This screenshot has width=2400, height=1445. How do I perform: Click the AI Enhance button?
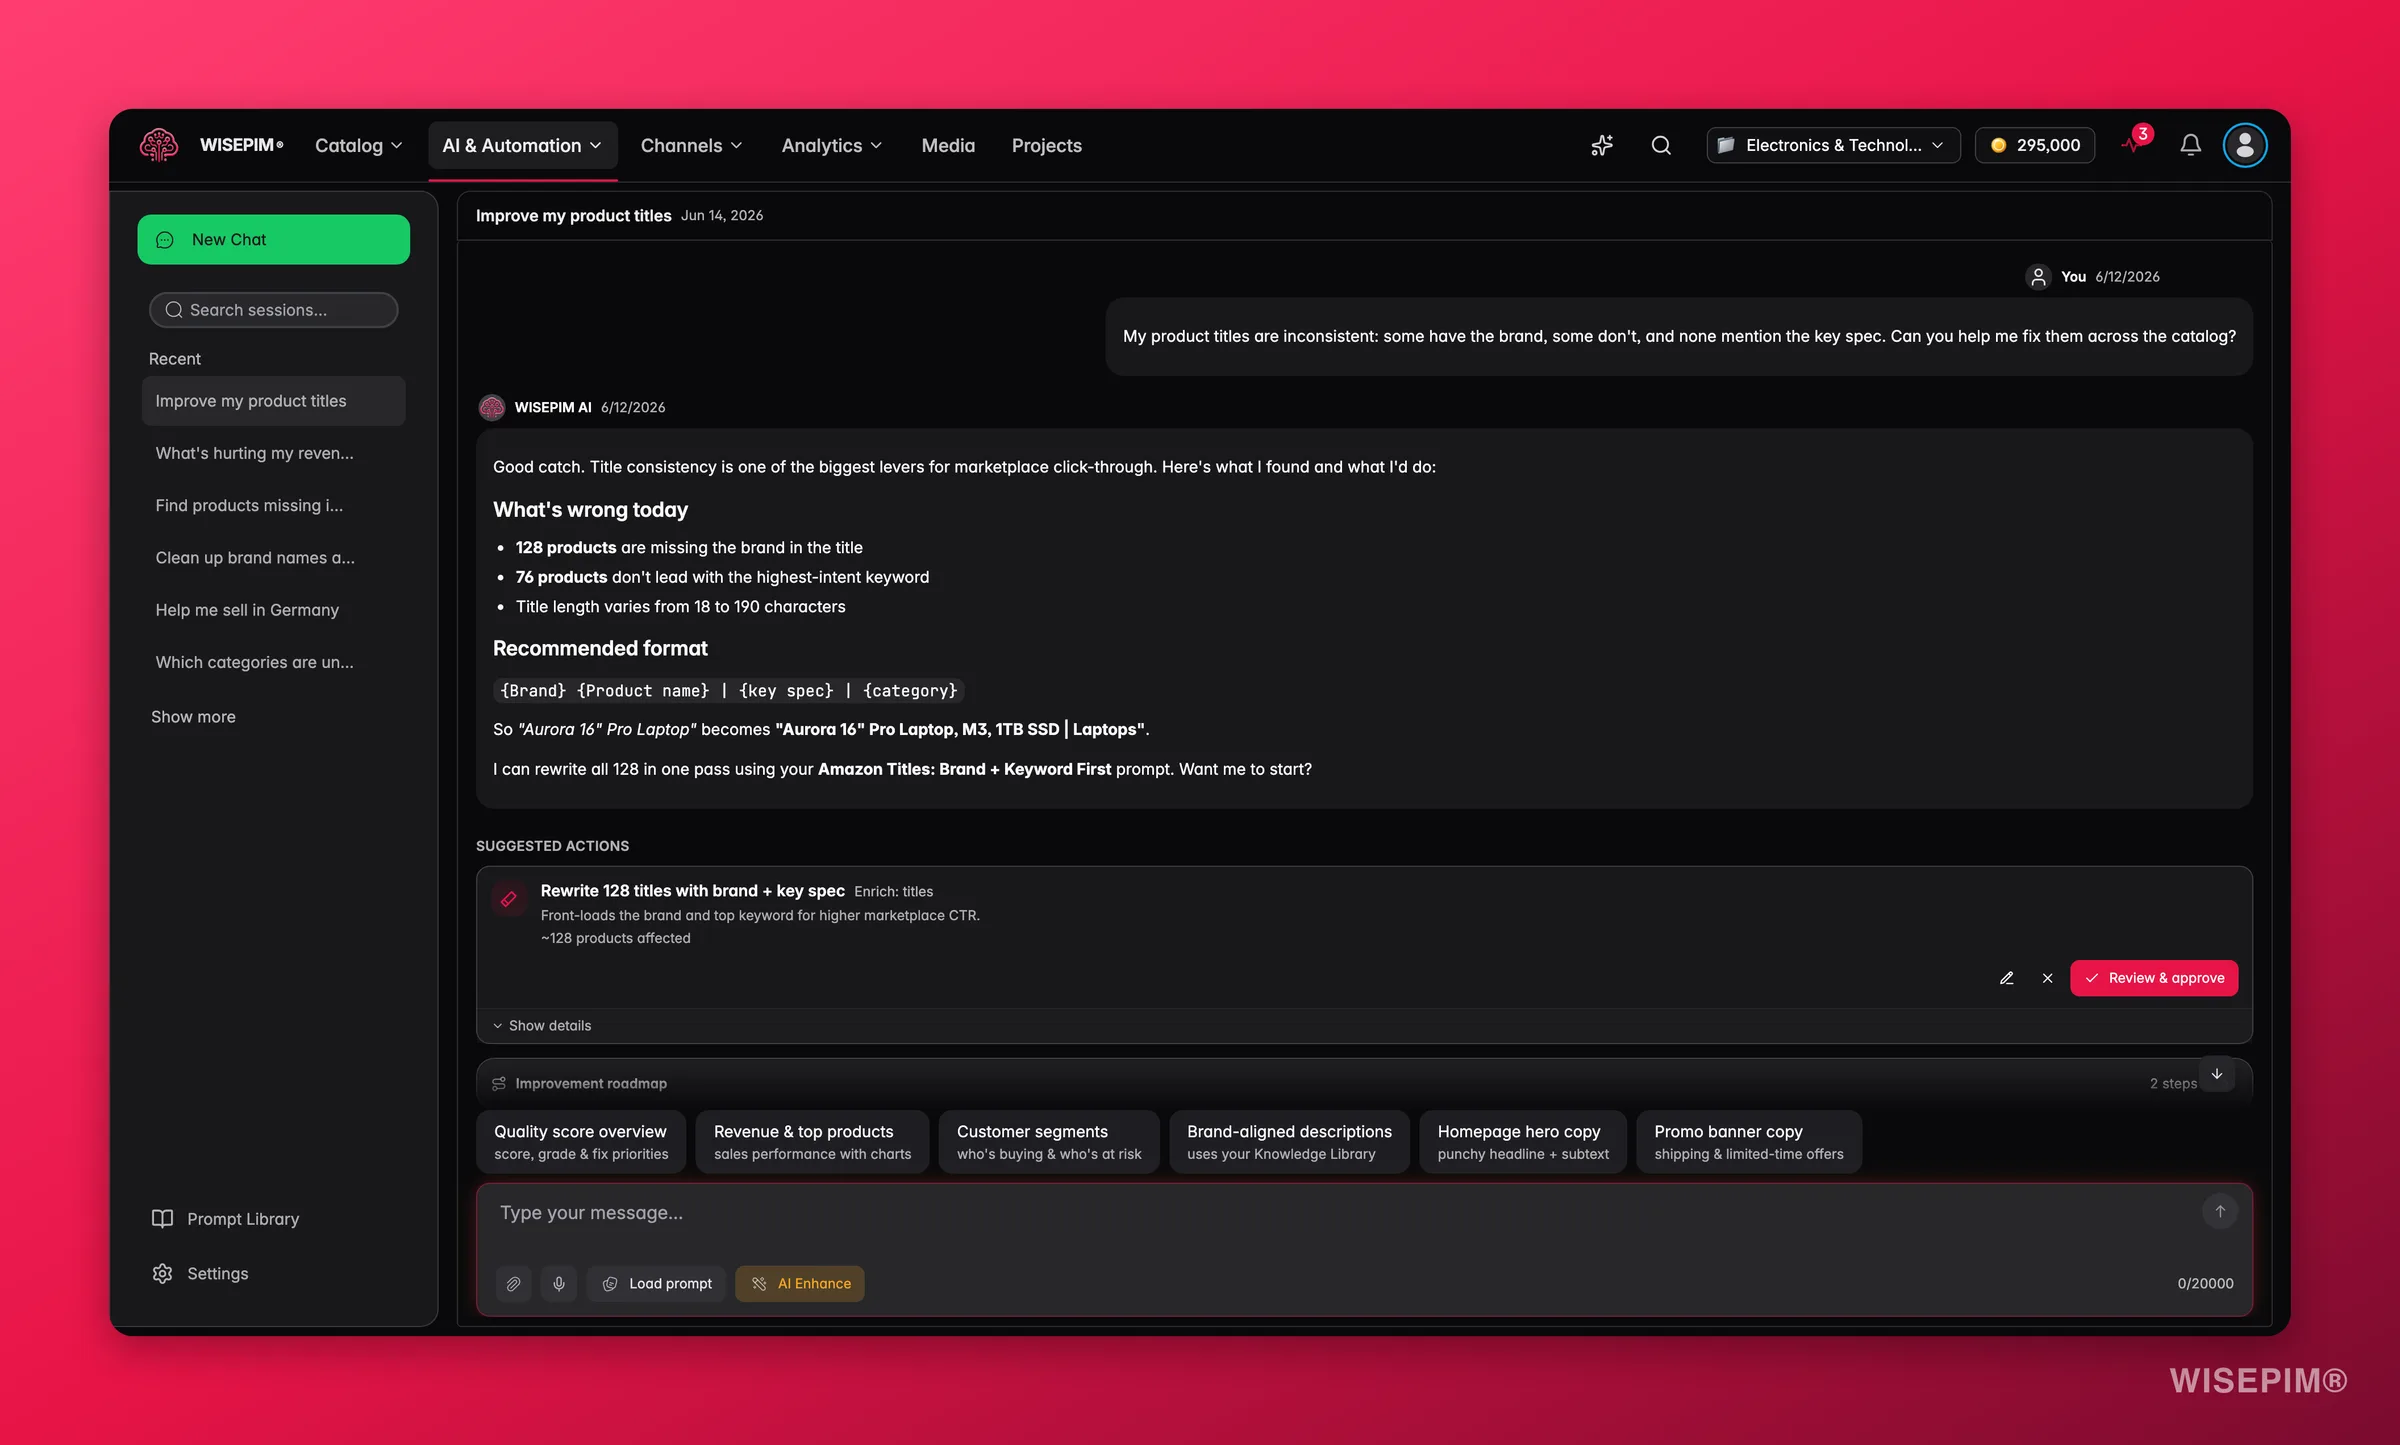800,1283
